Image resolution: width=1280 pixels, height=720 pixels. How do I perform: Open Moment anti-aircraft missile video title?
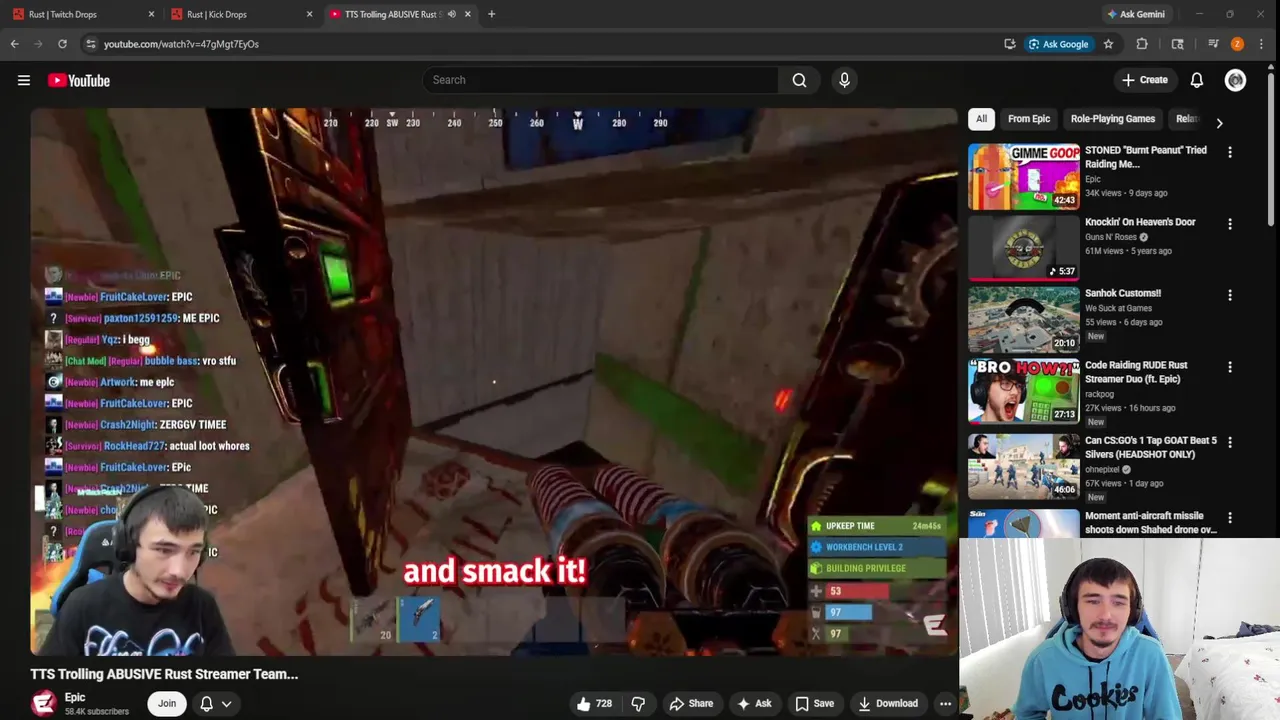click(x=1151, y=522)
